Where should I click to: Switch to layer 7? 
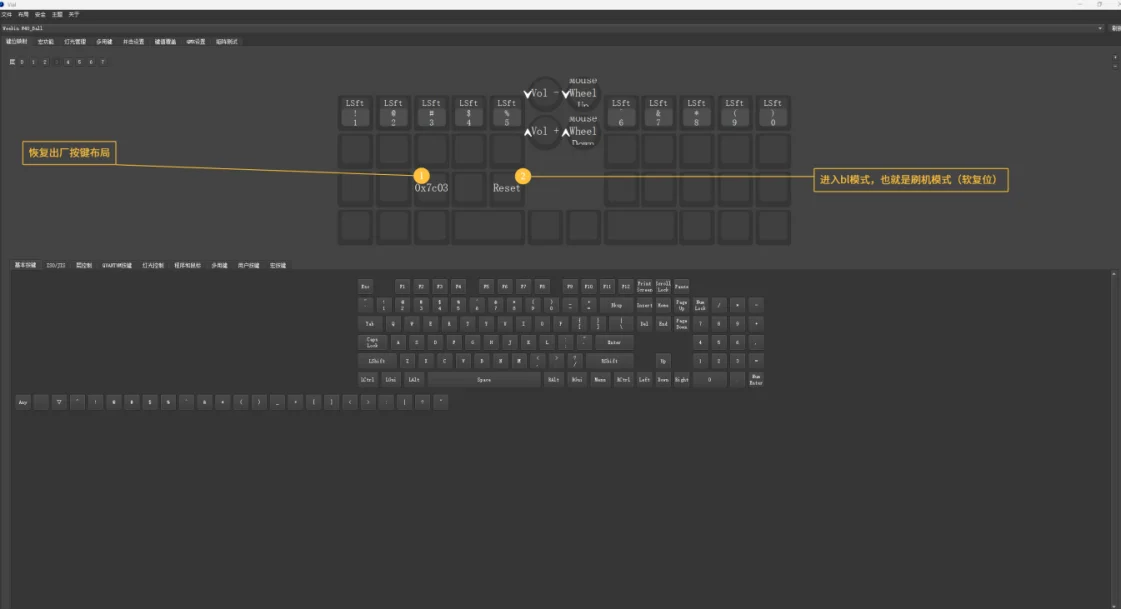coord(102,62)
